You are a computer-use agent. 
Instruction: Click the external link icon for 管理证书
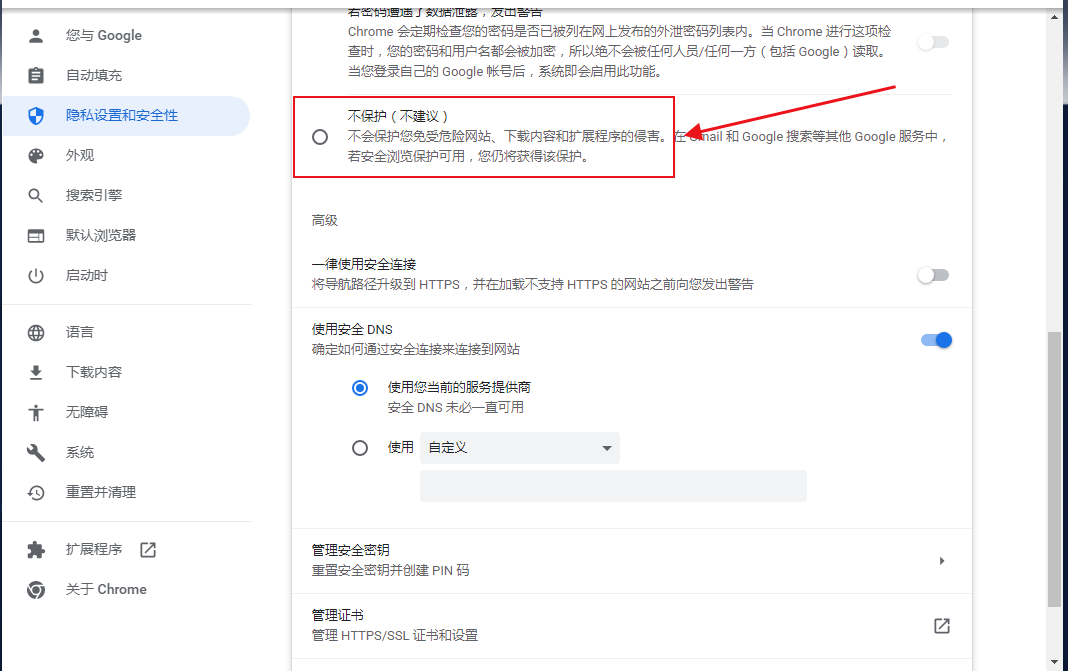[942, 626]
